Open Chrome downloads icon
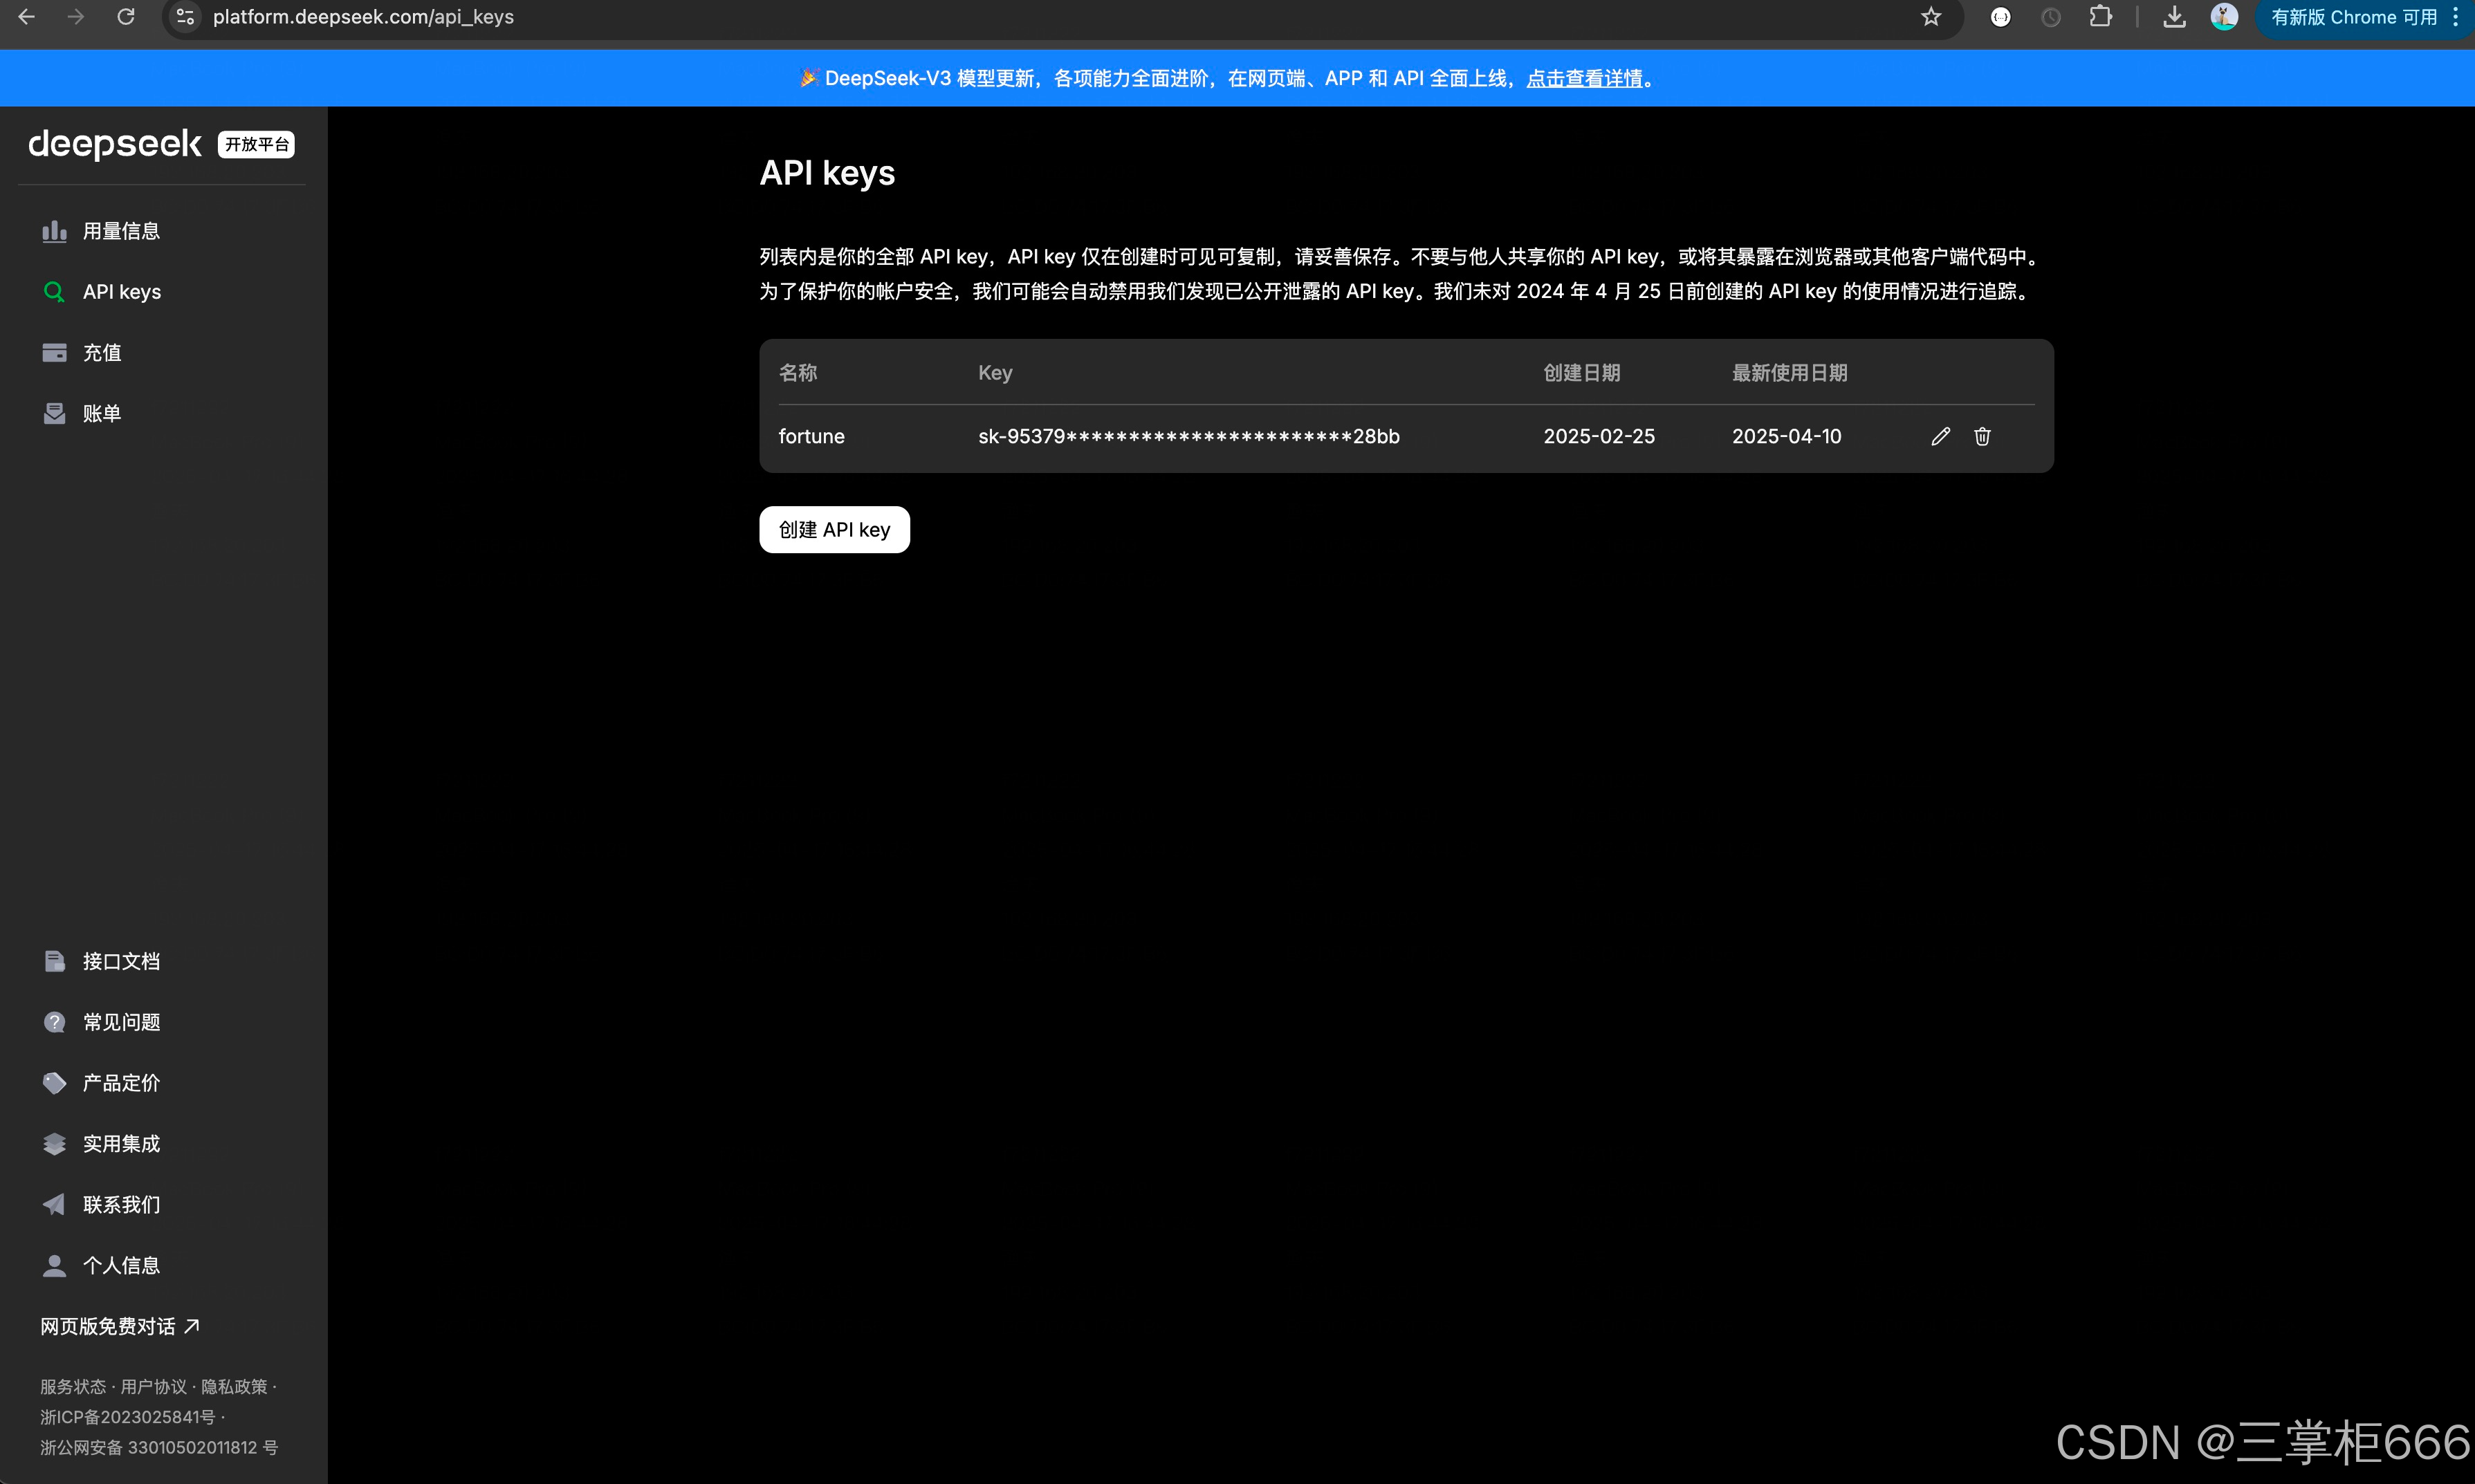The height and width of the screenshot is (1484, 2475). click(x=2174, y=17)
